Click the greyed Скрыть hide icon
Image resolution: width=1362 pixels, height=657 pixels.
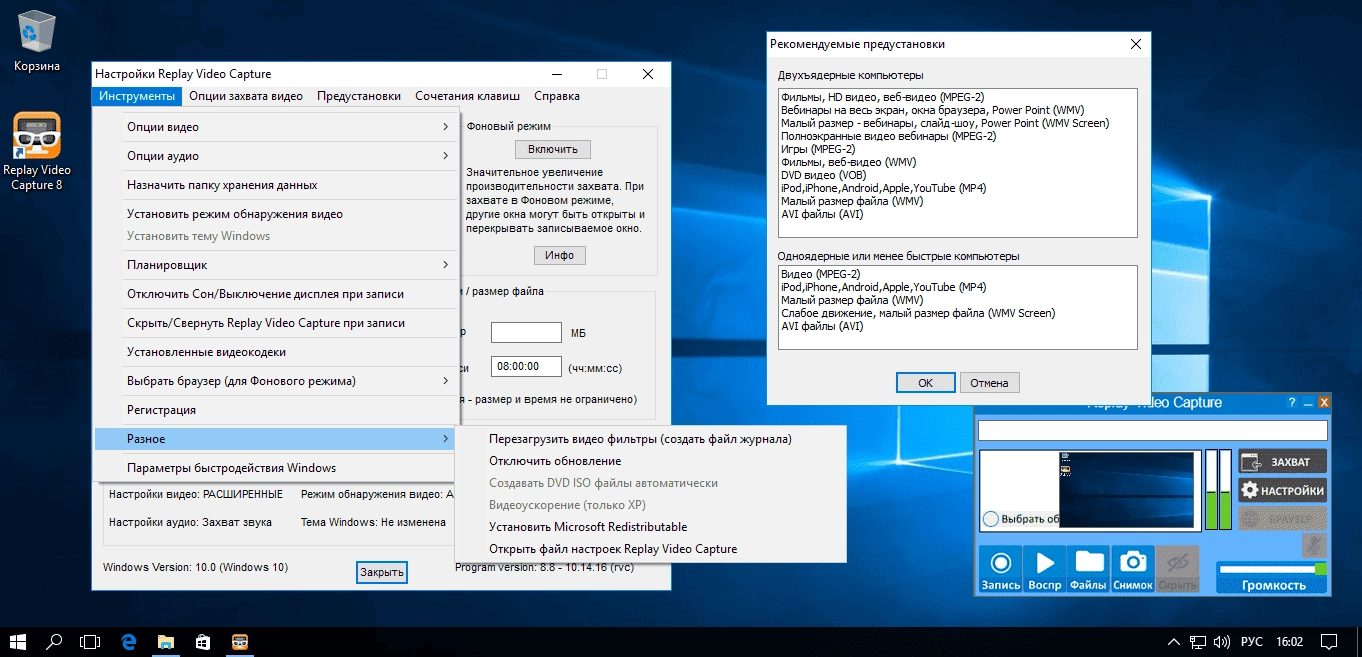(x=1177, y=569)
